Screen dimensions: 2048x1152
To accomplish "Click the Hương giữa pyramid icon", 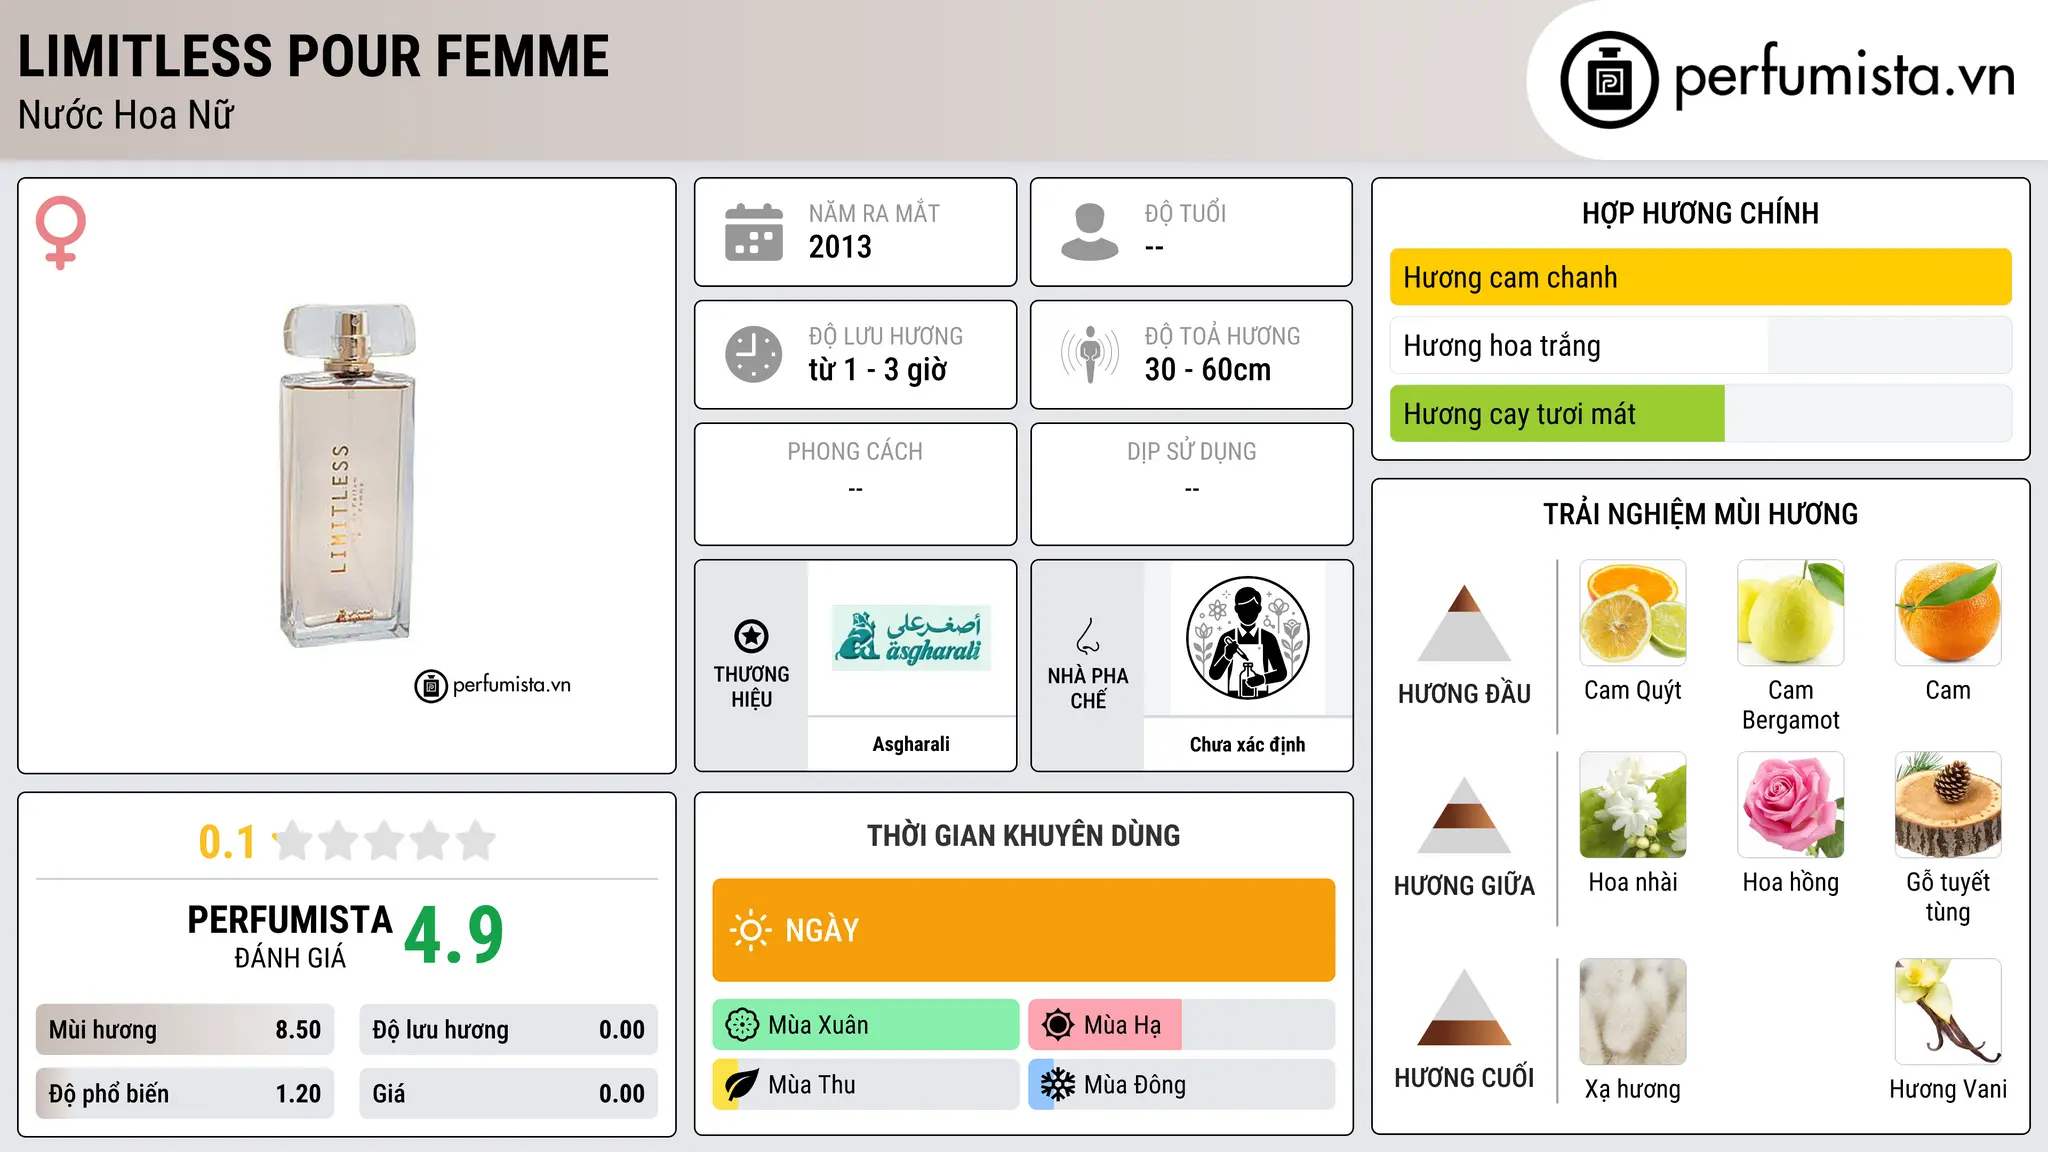I will pos(1464,815).
